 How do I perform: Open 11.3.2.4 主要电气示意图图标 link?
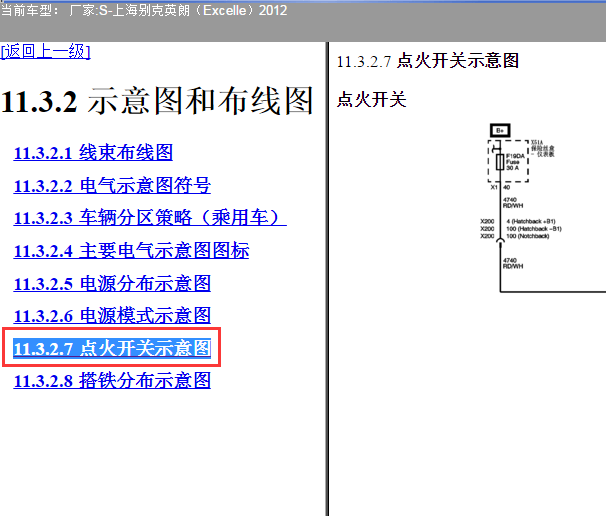[131, 250]
